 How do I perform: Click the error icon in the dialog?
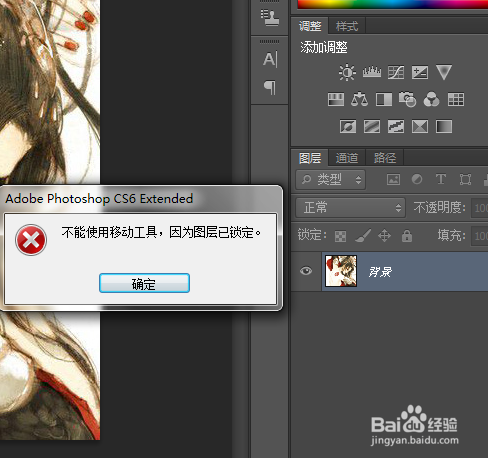coord(31,240)
